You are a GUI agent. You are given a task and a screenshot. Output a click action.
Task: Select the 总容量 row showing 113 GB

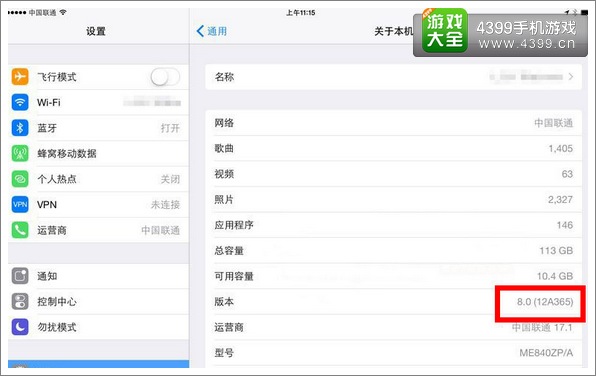[393, 251]
